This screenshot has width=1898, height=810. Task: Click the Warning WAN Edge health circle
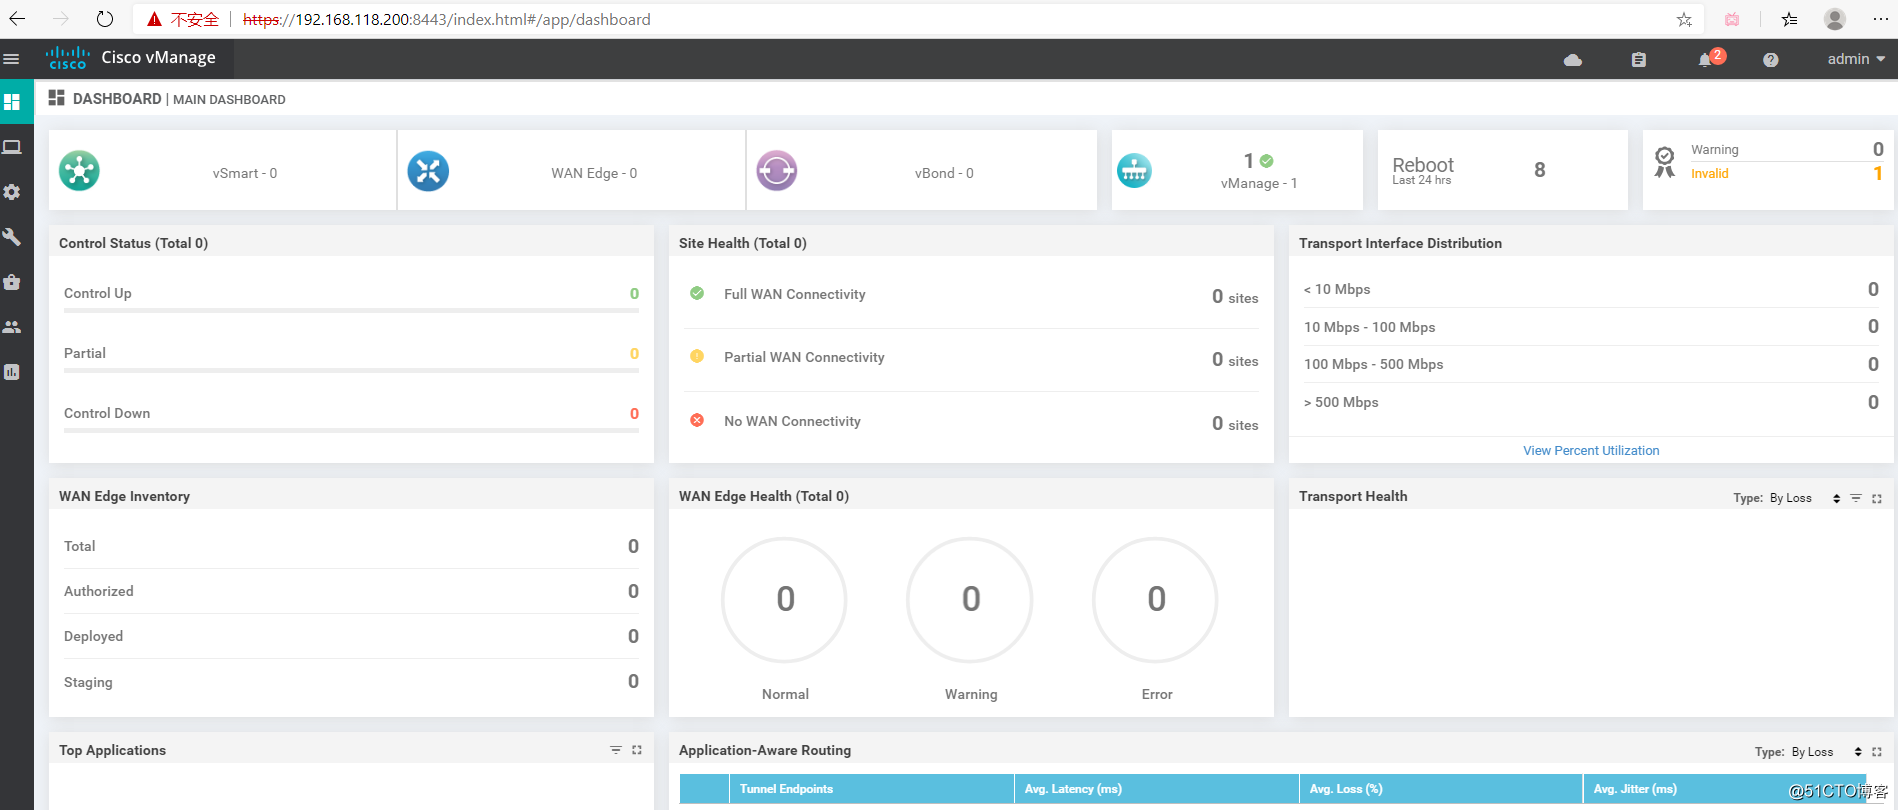click(x=970, y=600)
